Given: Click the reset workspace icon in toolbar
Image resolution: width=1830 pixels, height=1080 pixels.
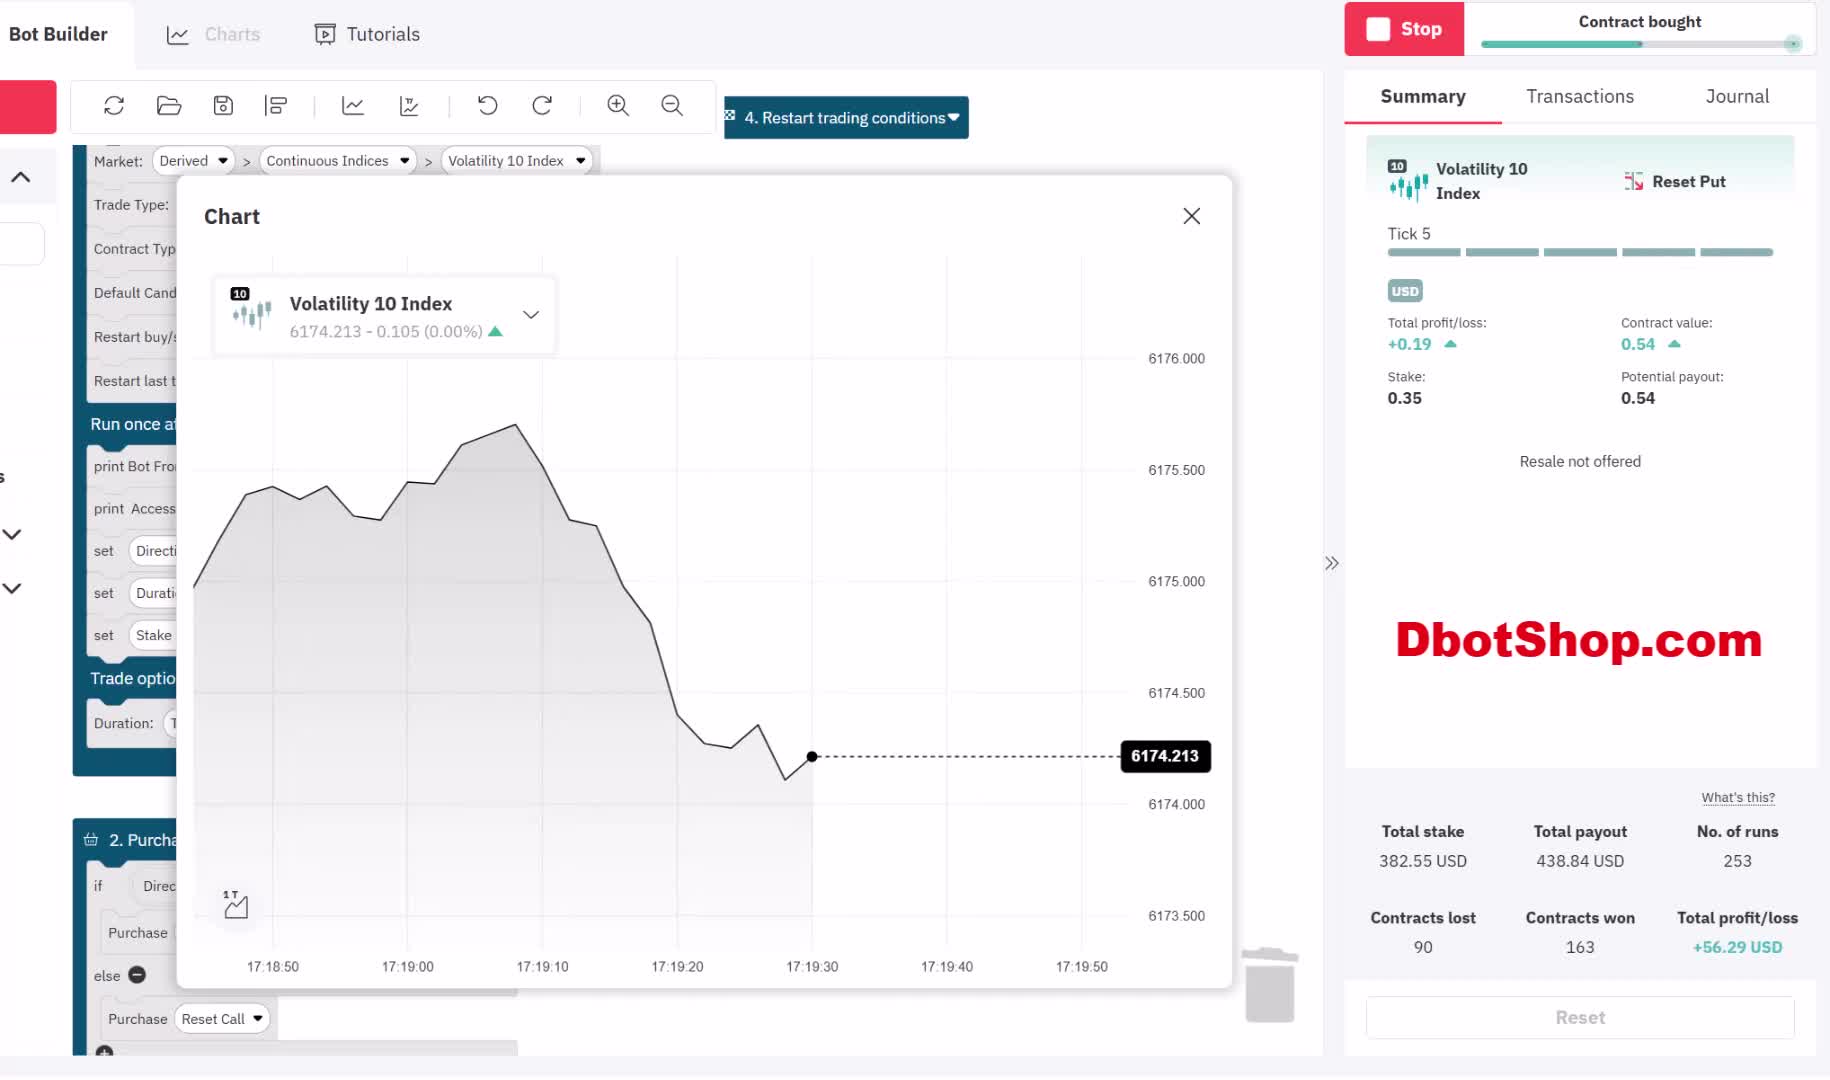Looking at the screenshot, I should point(114,106).
